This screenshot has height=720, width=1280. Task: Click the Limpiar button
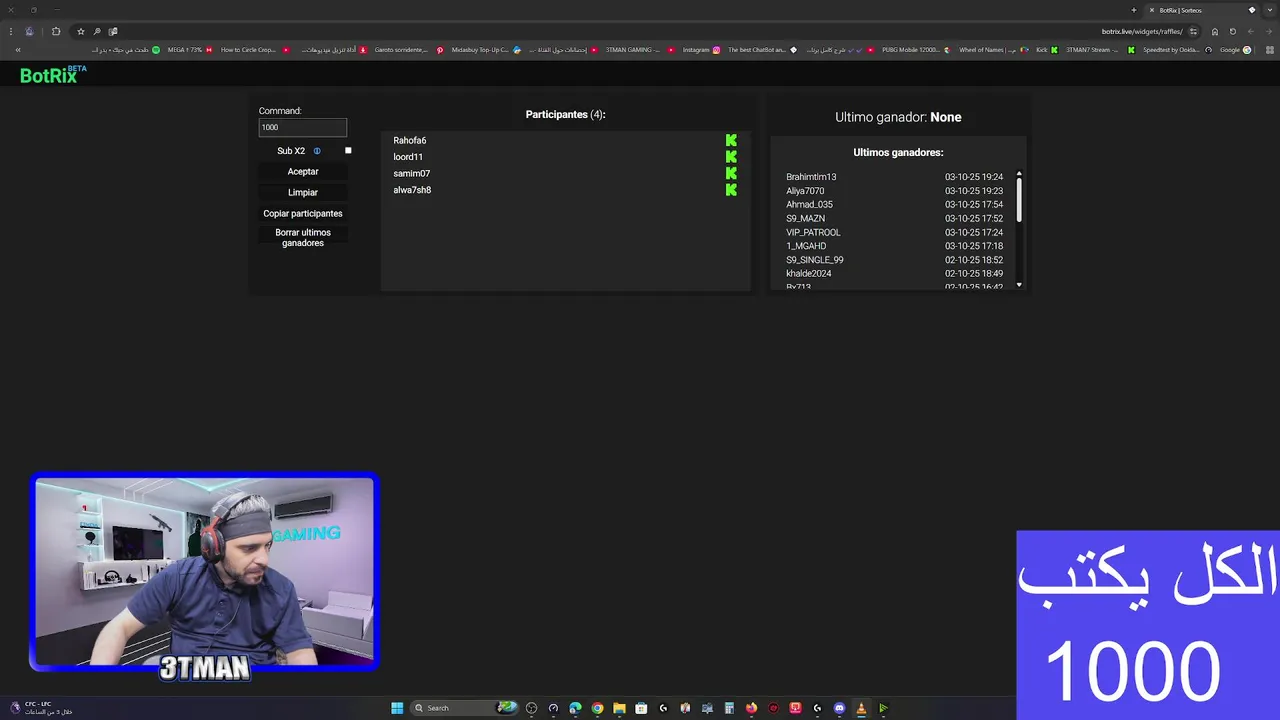tap(303, 193)
